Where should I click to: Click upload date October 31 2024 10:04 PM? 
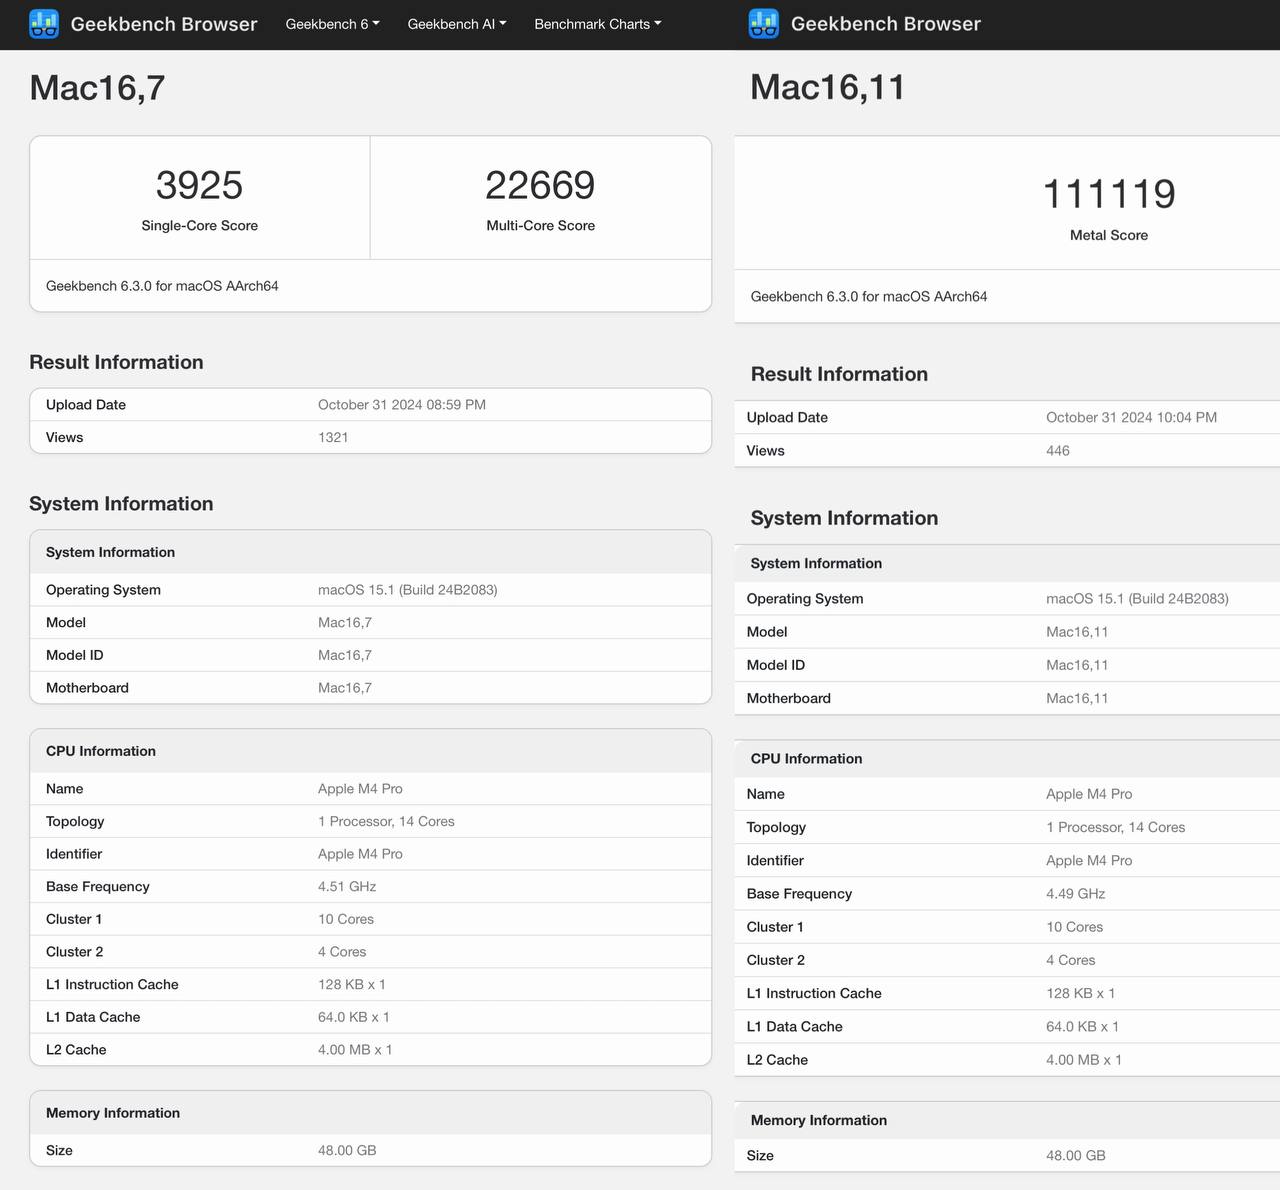pyautogui.click(x=1131, y=418)
